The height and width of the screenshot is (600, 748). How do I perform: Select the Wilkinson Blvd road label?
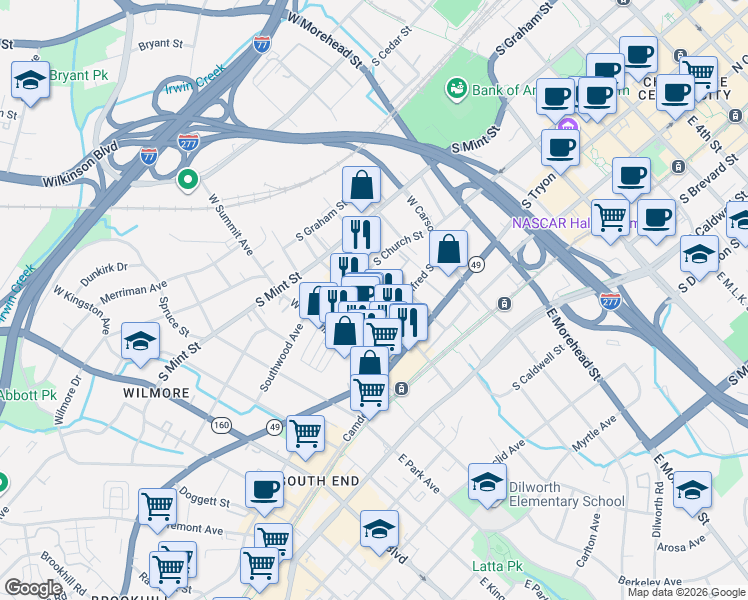tap(80, 165)
